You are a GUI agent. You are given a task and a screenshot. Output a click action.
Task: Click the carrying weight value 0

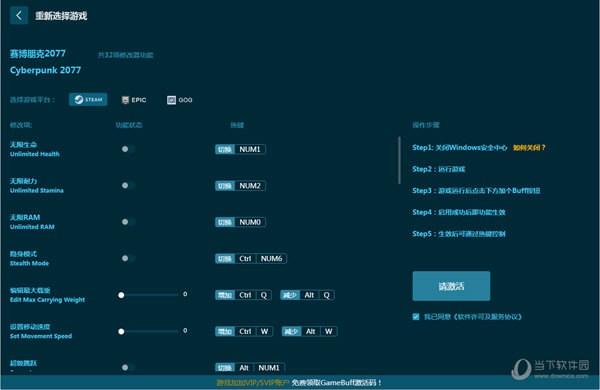click(185, 294)
